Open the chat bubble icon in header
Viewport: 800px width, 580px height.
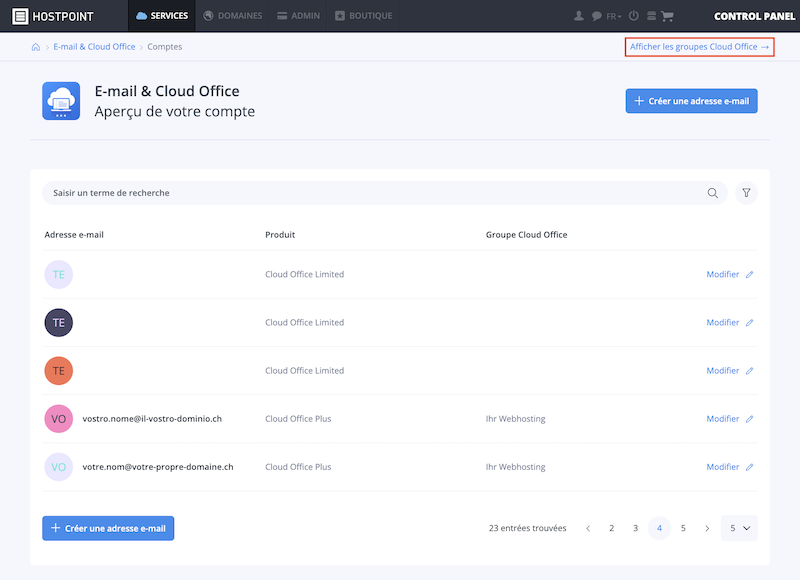596,16
